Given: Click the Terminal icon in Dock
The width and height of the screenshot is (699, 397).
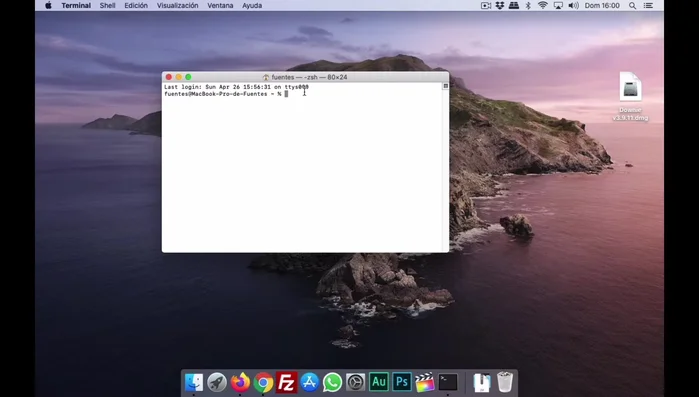Looking at the screenshot, I should coord(448,382).
